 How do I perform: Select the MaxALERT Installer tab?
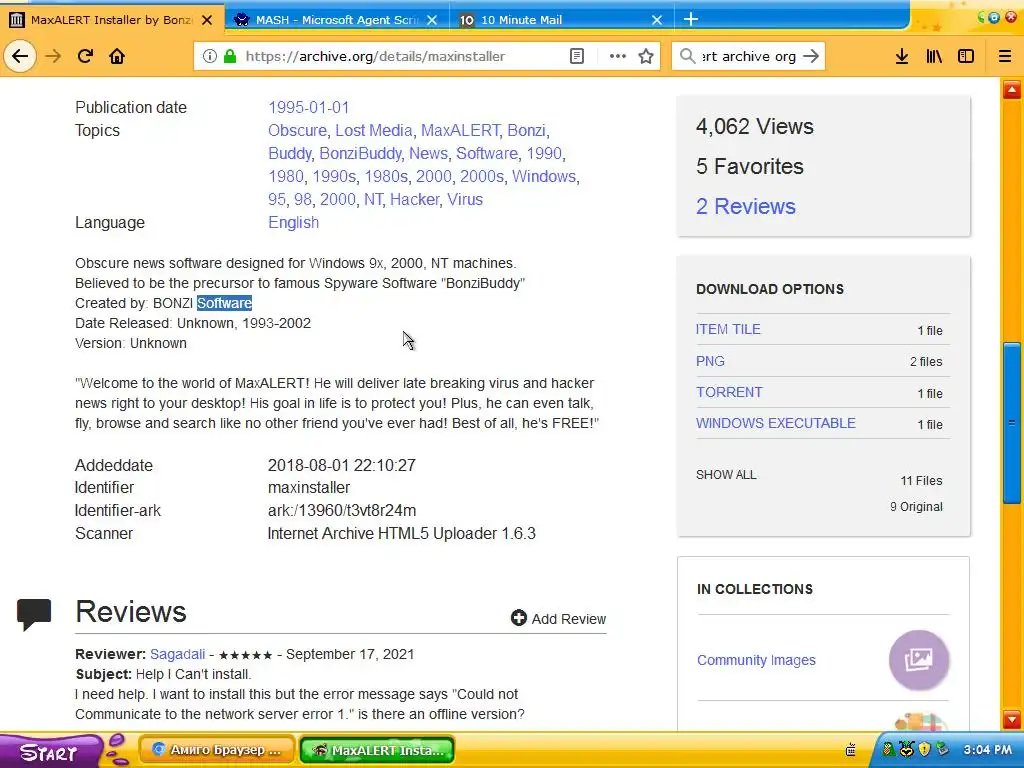[x=111, y=20]
